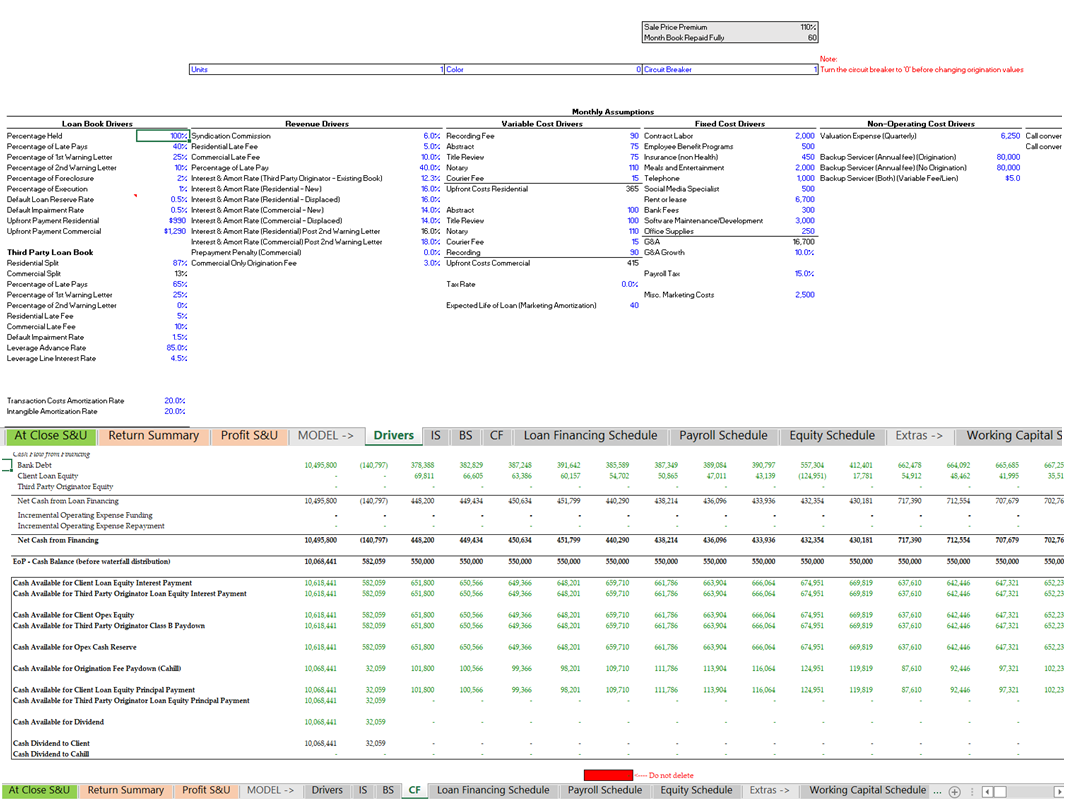This screenshot has width=1065, height=799.
Task: Click the 'Client Loan Equity' row label
Action: (x=48, y=476)
